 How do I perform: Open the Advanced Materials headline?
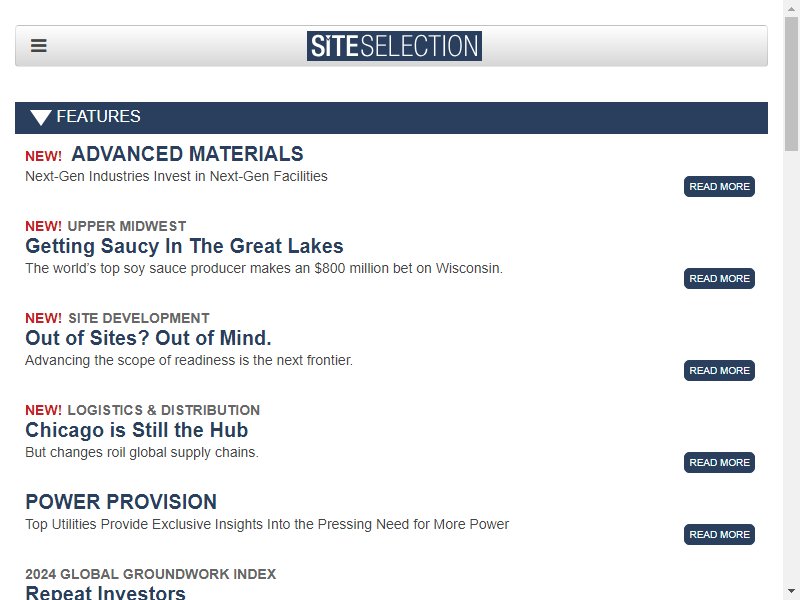187,154
